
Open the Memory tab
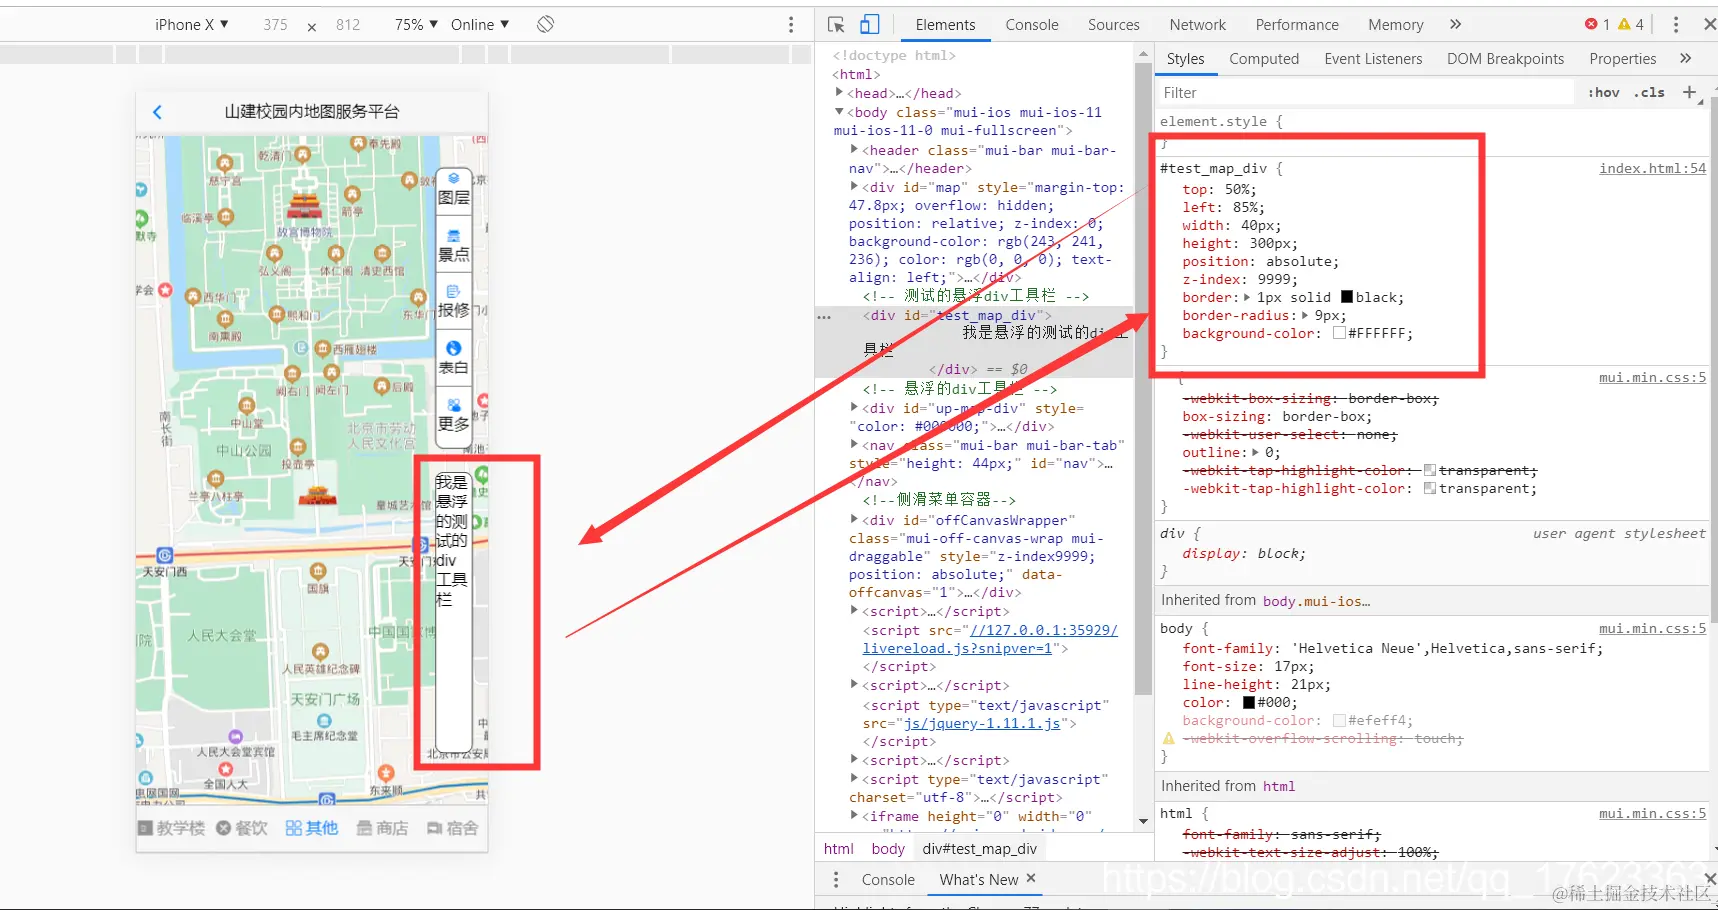click(x=1396, y=25)
